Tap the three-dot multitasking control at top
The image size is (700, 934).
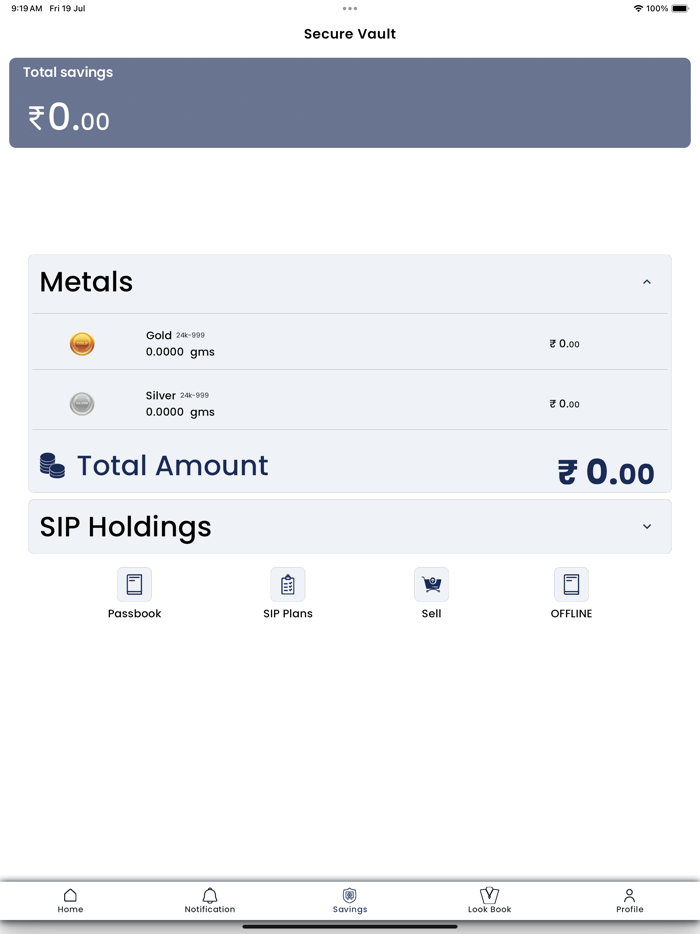[x=350, y=9]
